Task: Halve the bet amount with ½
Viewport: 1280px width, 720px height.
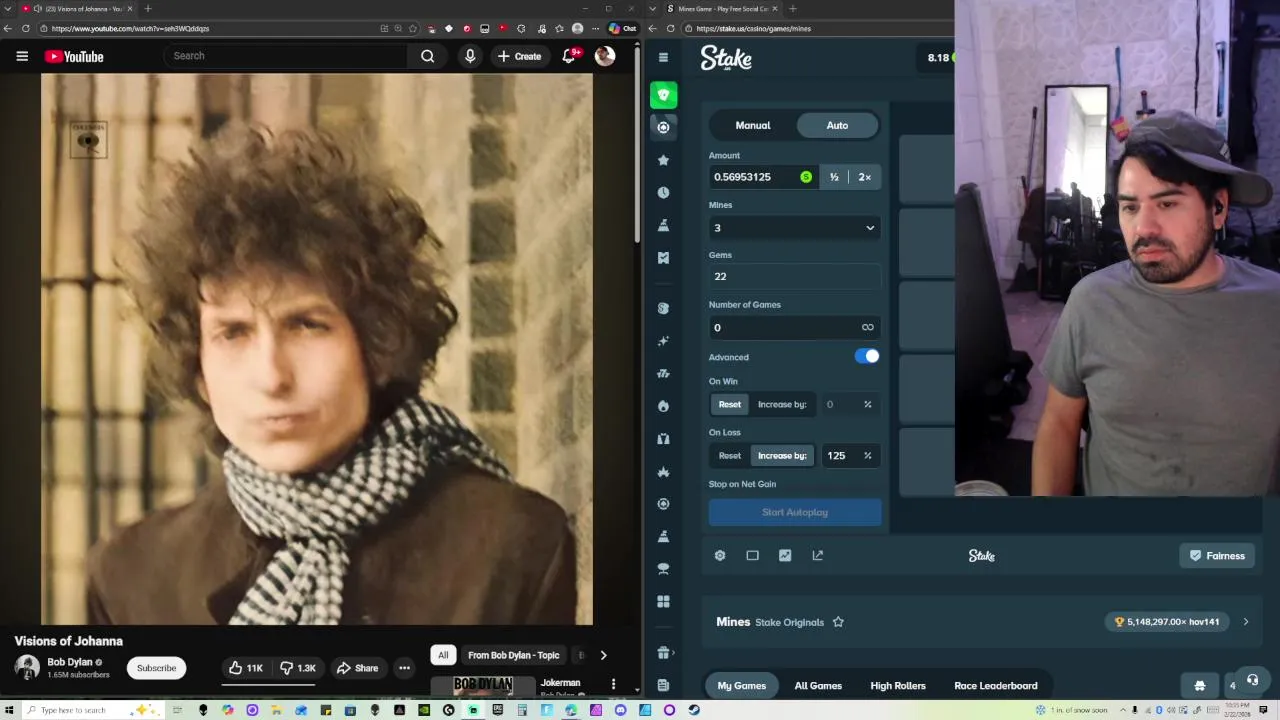Action: coord(834,177)
